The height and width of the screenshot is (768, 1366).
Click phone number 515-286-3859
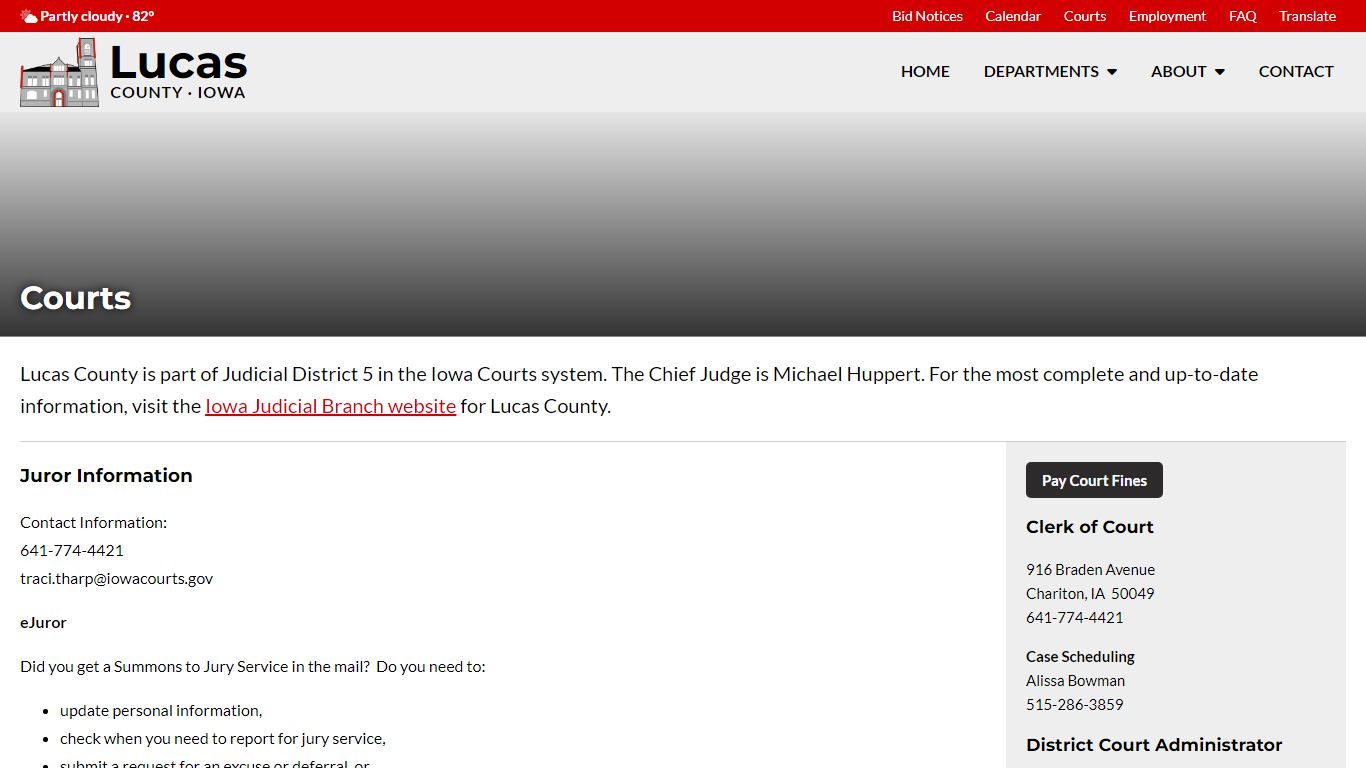click(x=1074, y=704)
